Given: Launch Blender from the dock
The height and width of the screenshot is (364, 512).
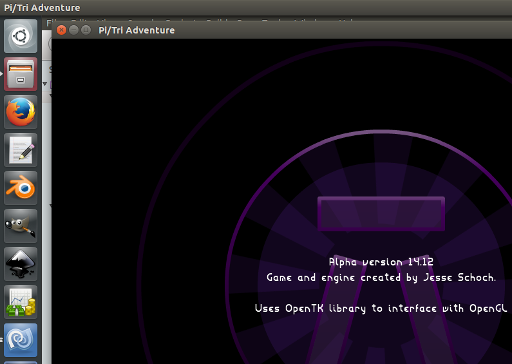Looking at the screenshot, I should pyautogui.click(x=21, y=188).
